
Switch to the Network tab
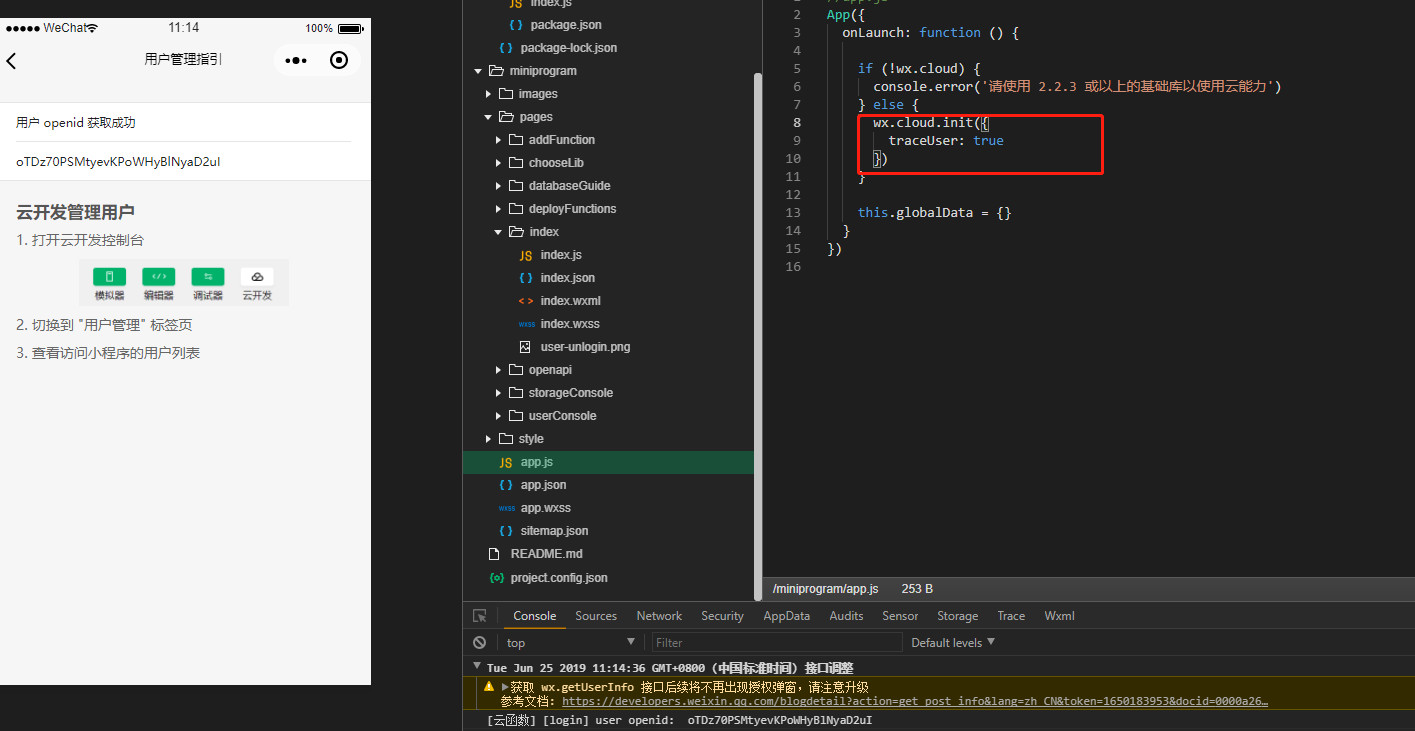coord(659,616)
